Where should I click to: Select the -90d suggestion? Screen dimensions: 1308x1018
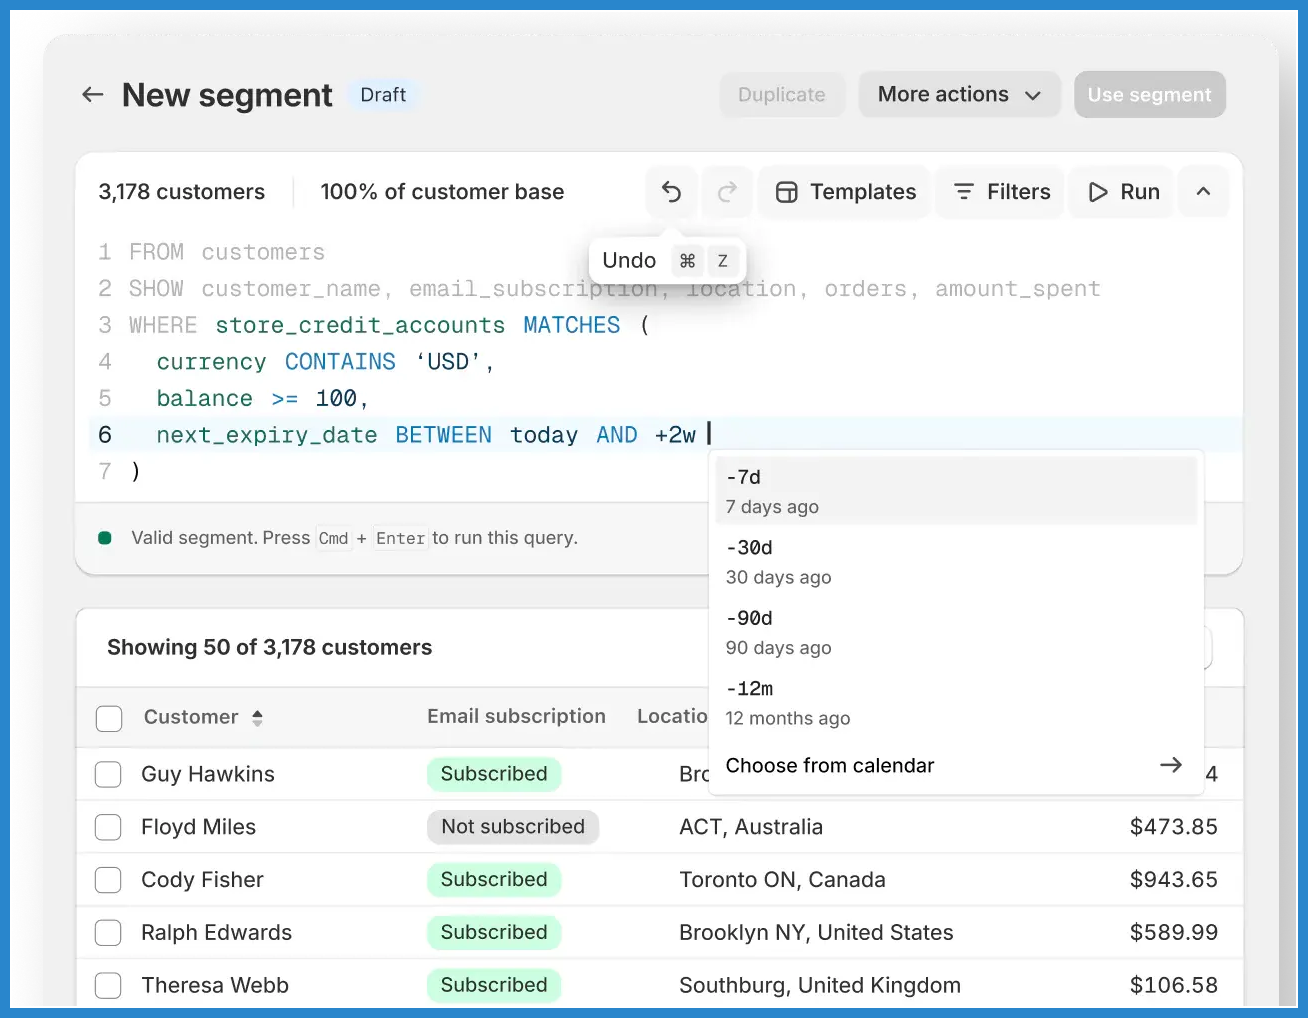[x=956, y=632]
